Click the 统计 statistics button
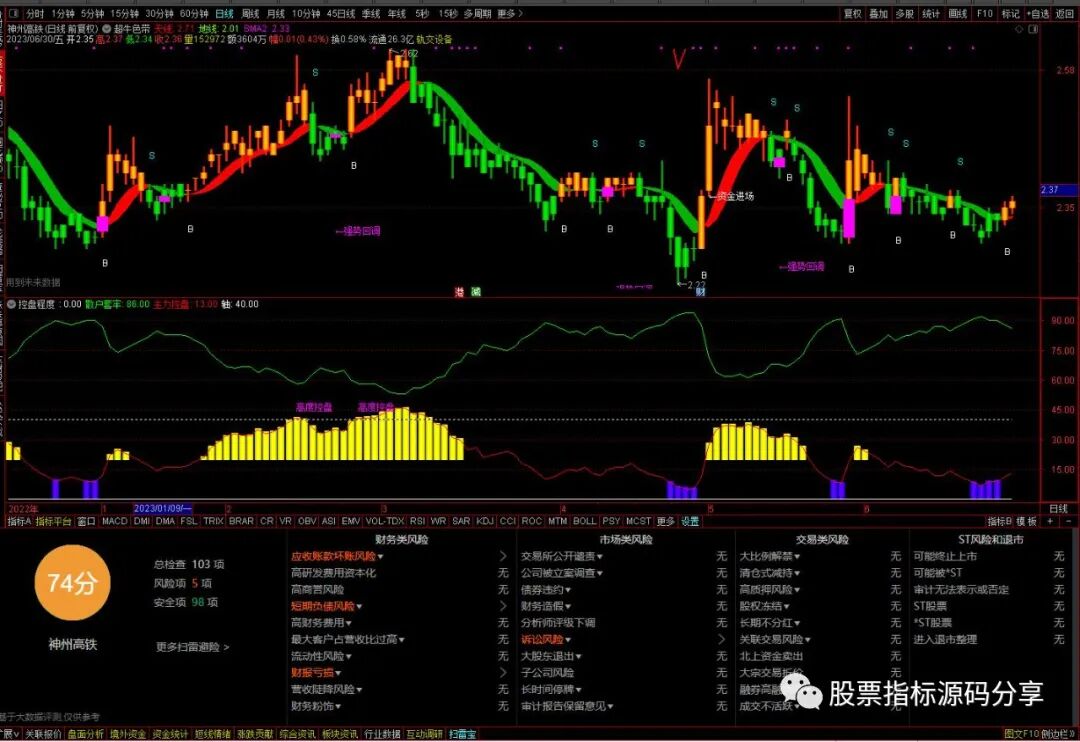The width and height of the screenshot is (1080, 742). pyautogui.click(x=931, y=13)
